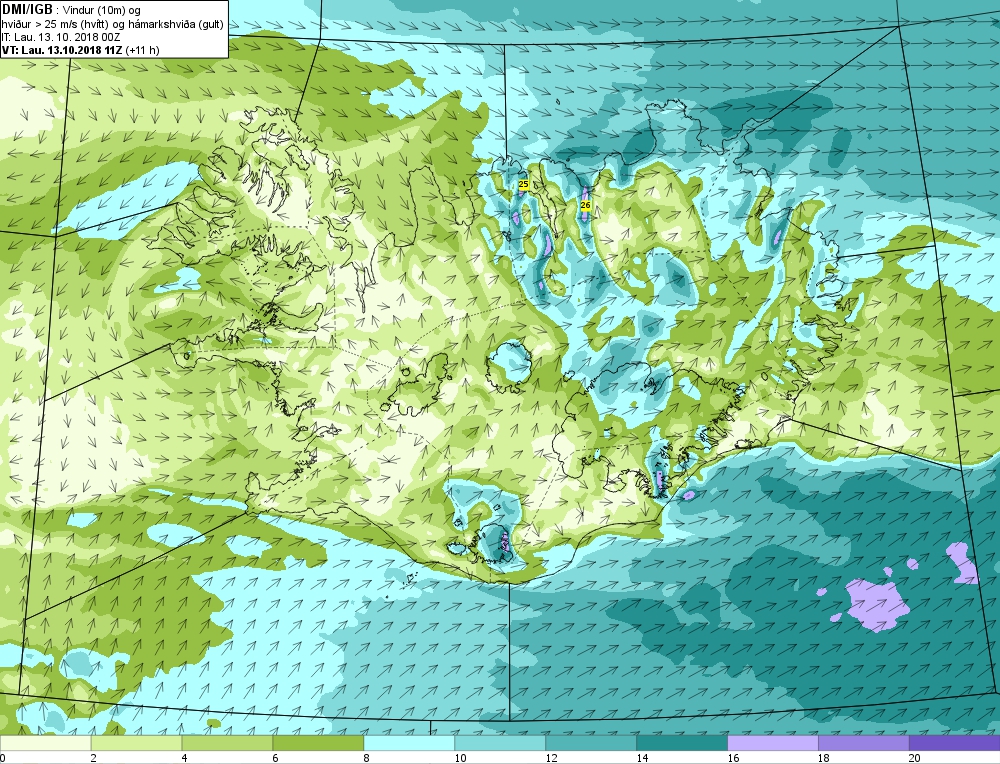Image resolution: width=1000 pixels, height=764 pixels.
Task: Choose the 14–16 dark teal legend swatch
Action: (682, 743)
